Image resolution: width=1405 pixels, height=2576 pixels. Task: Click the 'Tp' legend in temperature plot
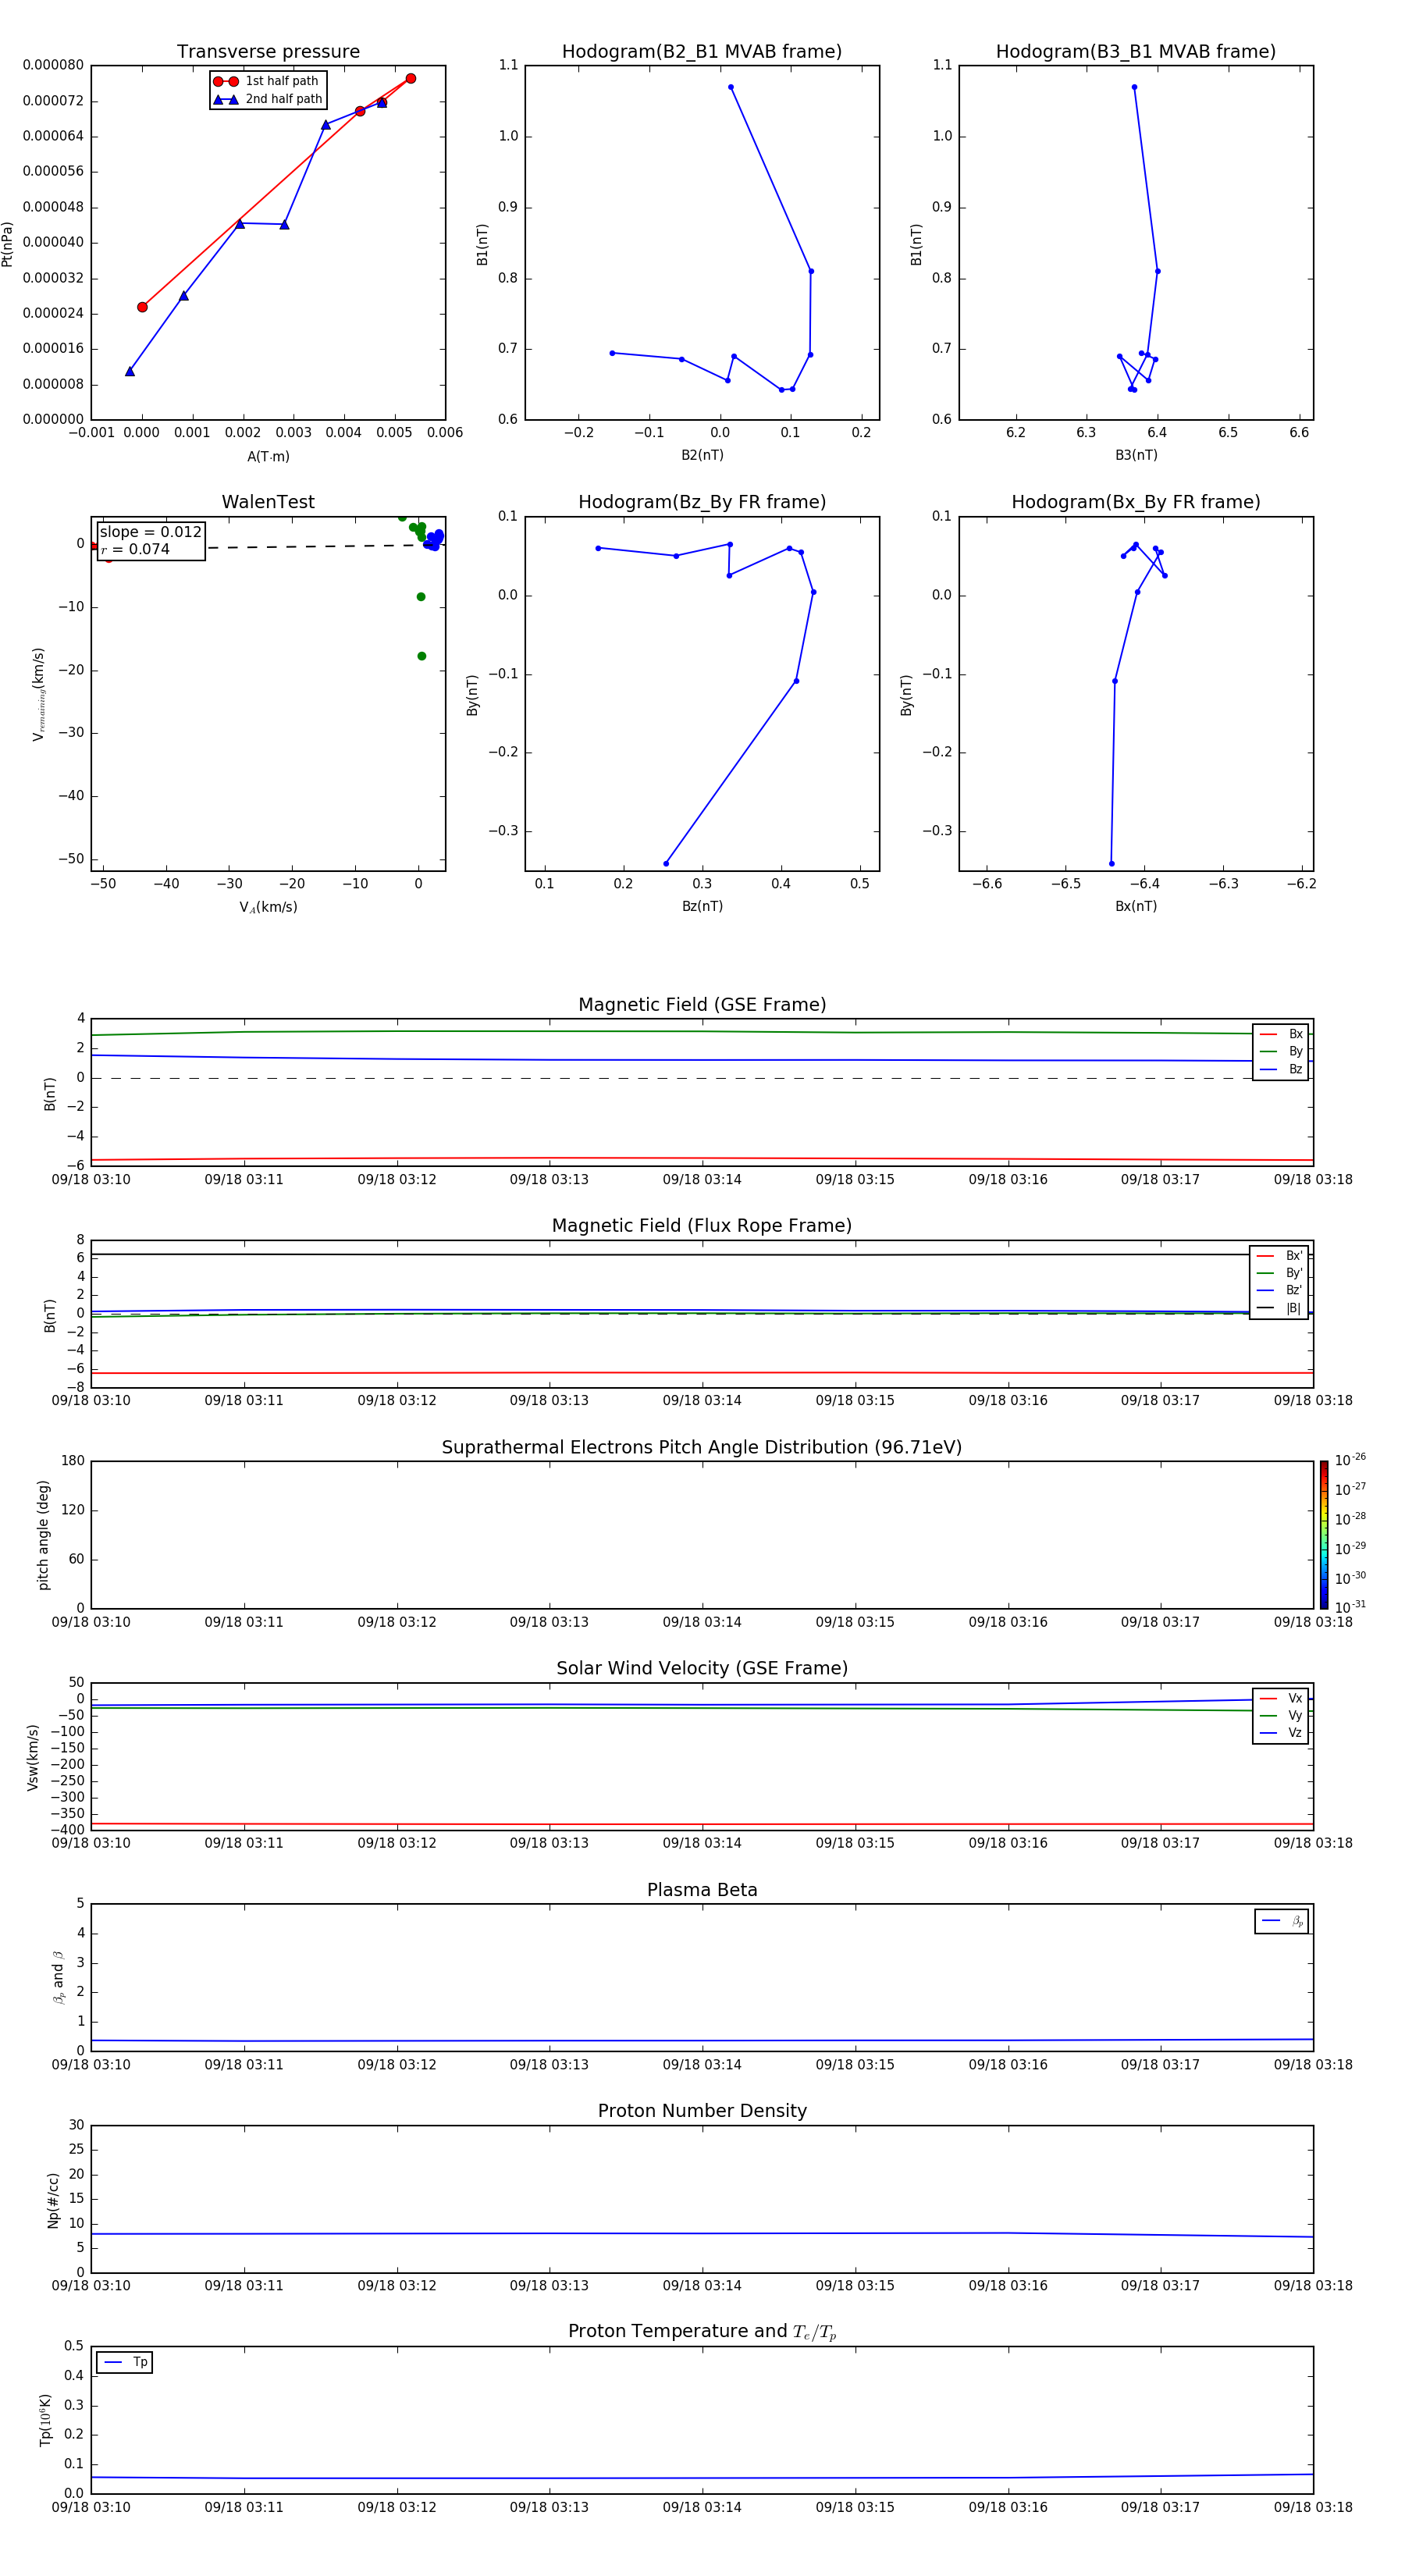click(x=124, y=2362)
